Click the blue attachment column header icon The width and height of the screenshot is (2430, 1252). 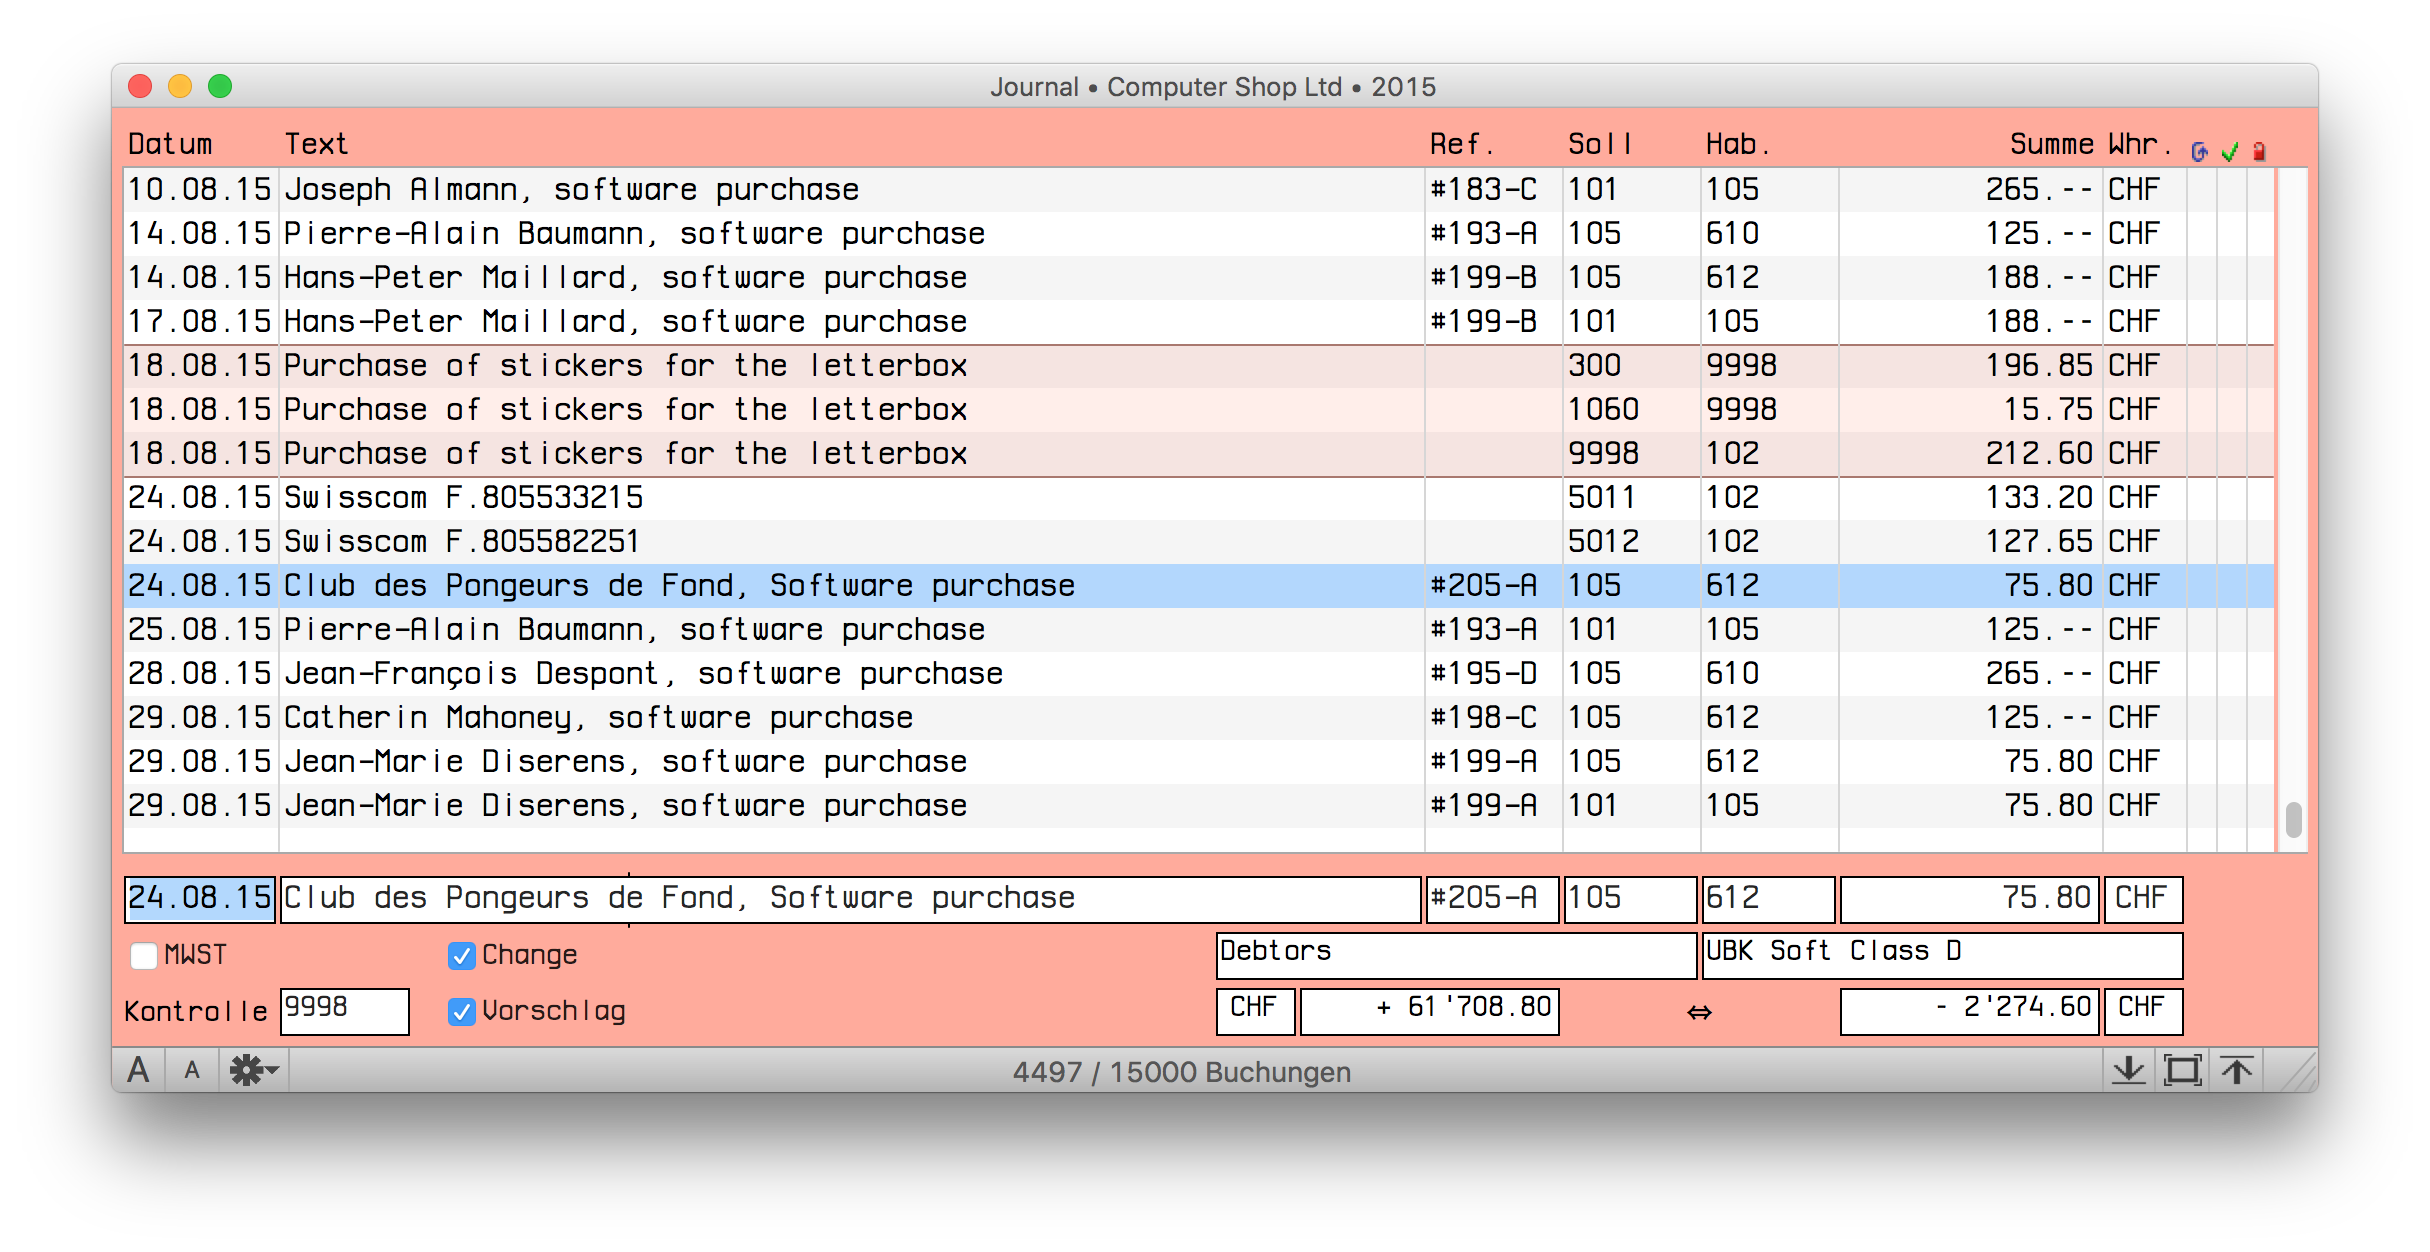[2199, 152]
